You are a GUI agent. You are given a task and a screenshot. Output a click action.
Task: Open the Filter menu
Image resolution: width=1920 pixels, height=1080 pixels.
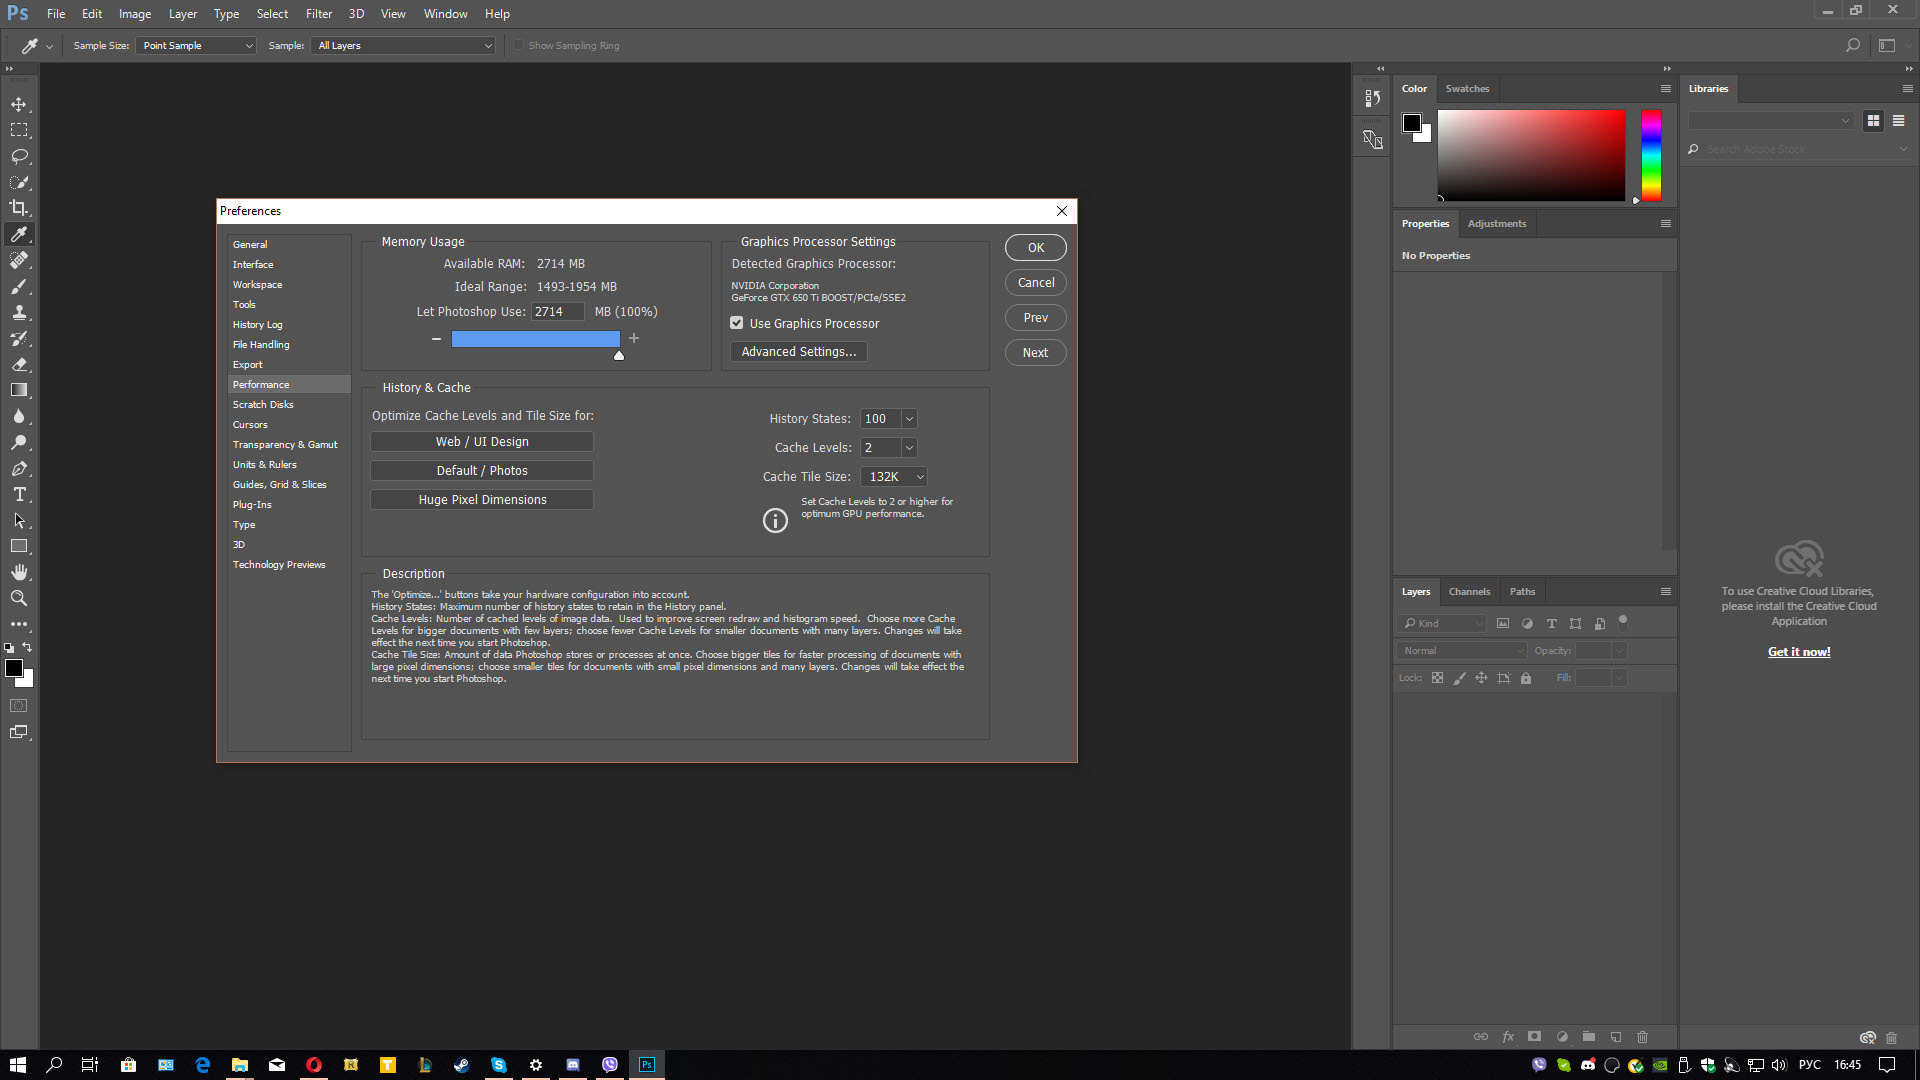pyautogui.click(x=319, y=14)
